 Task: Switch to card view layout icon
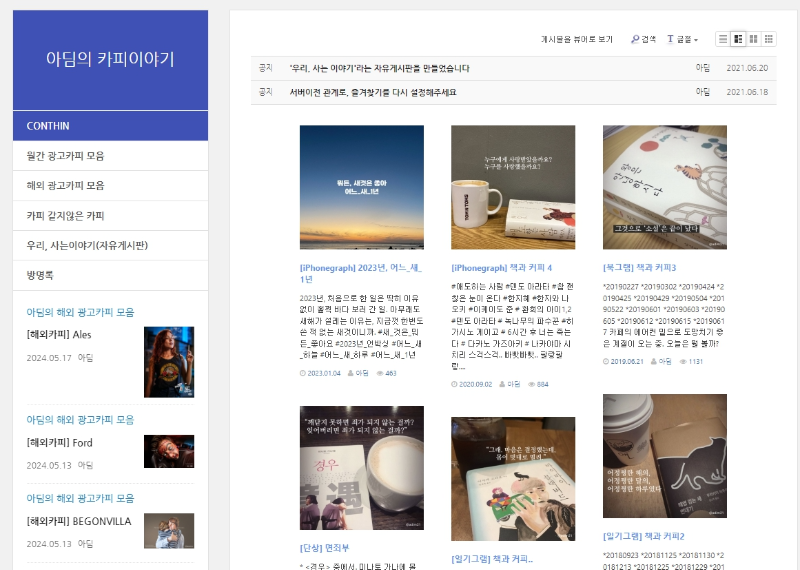(754, 39)
